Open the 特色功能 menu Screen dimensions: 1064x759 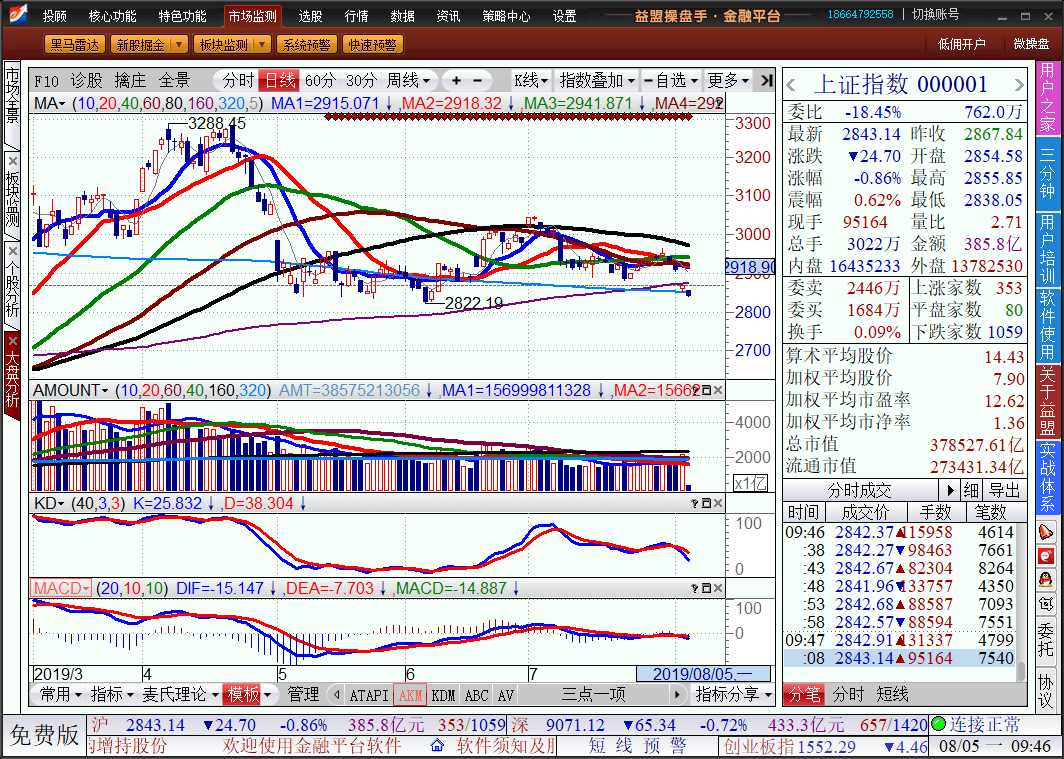[183, 16]
